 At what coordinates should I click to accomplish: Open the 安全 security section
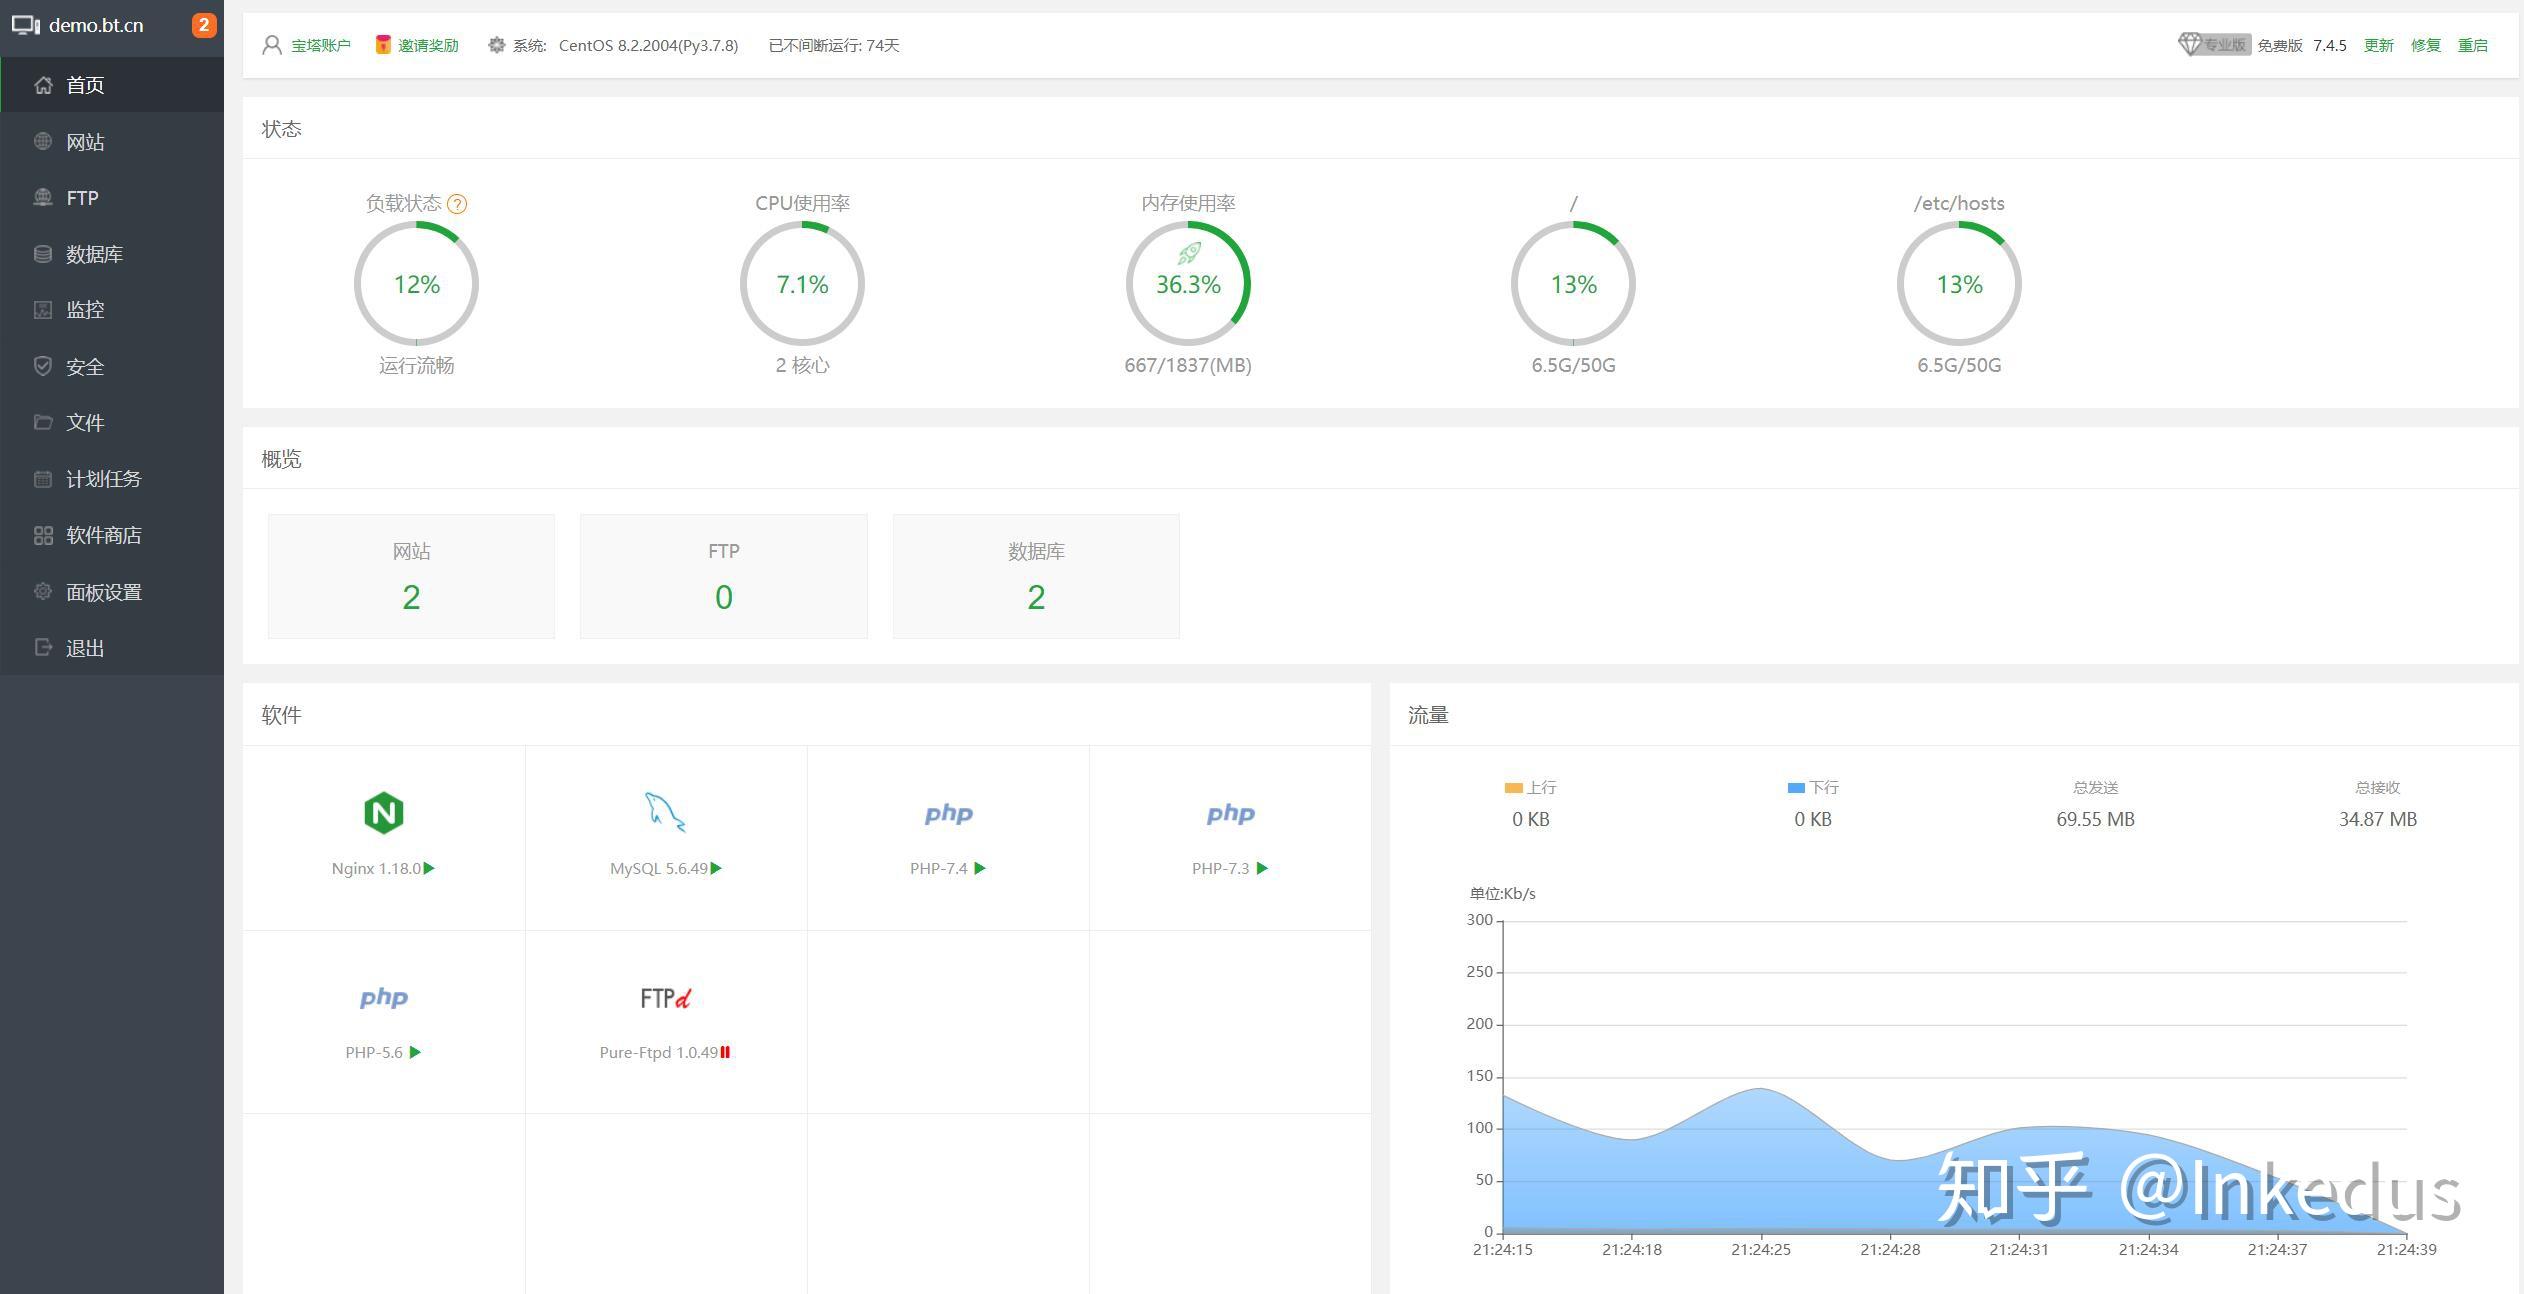coord(112,366)
